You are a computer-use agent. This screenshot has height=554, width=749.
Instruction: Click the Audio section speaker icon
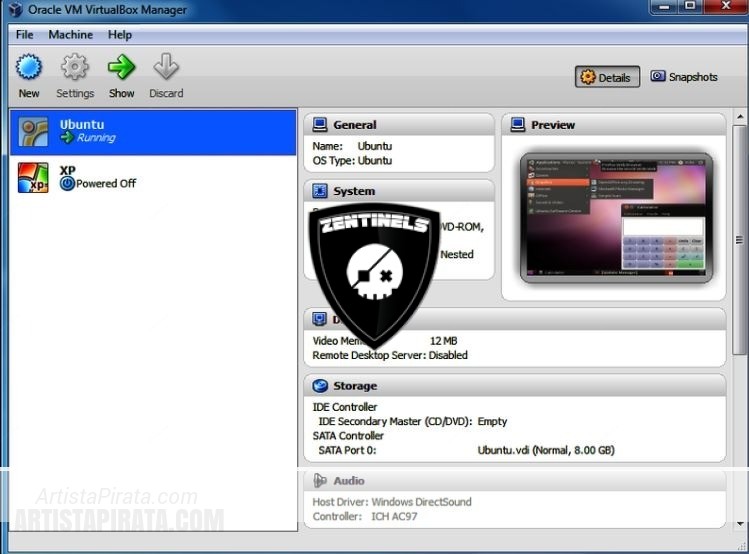(x=320, y=480)
